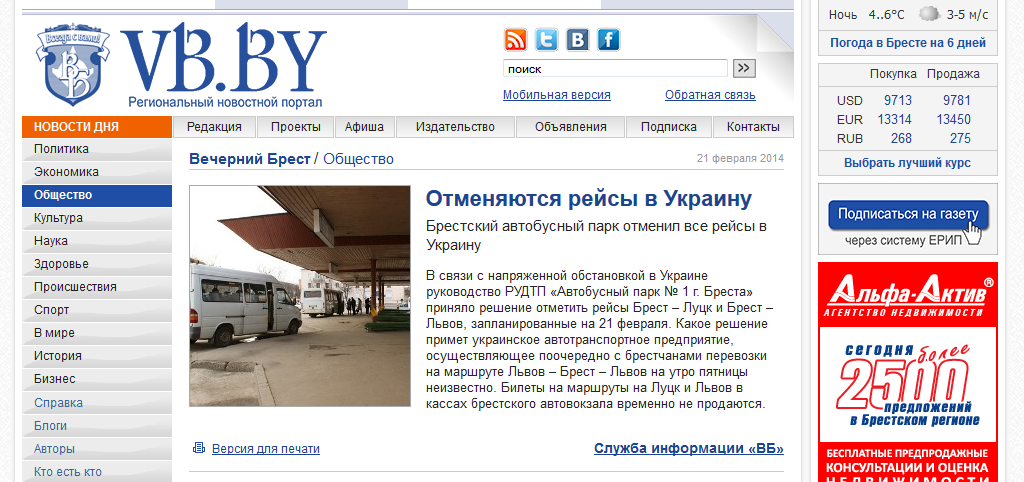Select Происшествия in the sidebar
This screenshot has height=482, width=1024.
75,287
